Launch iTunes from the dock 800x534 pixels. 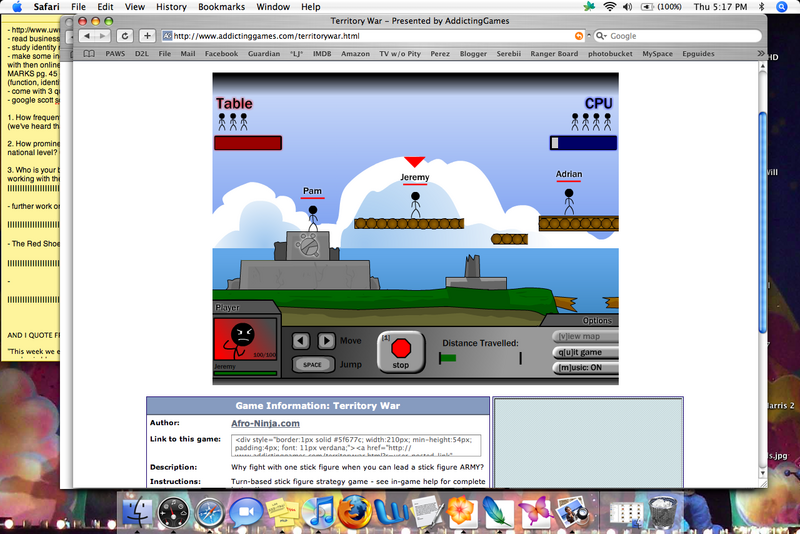318,512
